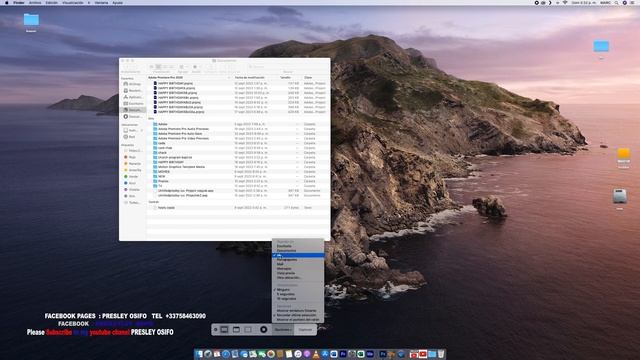
Task: Open Red under Ubicaciones in Finder sidebar
Action: coord(129,137)
